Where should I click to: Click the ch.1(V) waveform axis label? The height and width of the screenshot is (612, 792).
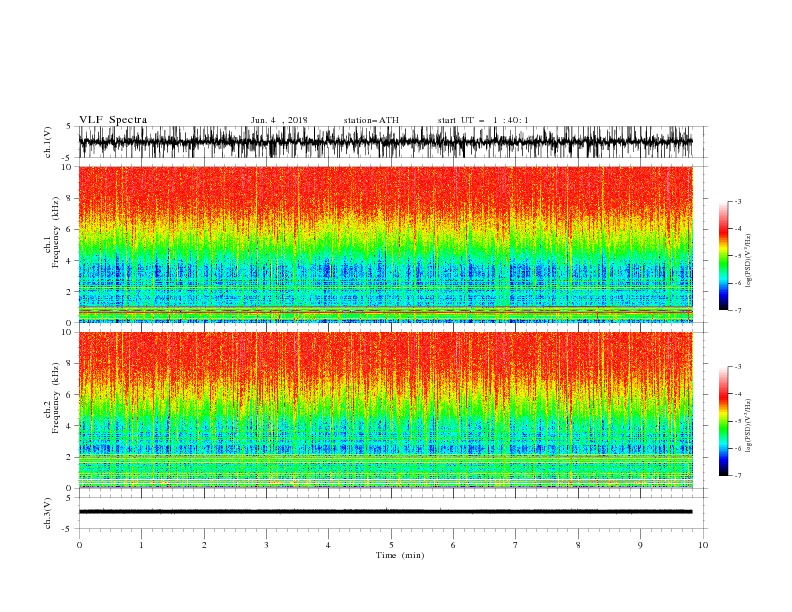pyautogui.click(x=48, y=142)
